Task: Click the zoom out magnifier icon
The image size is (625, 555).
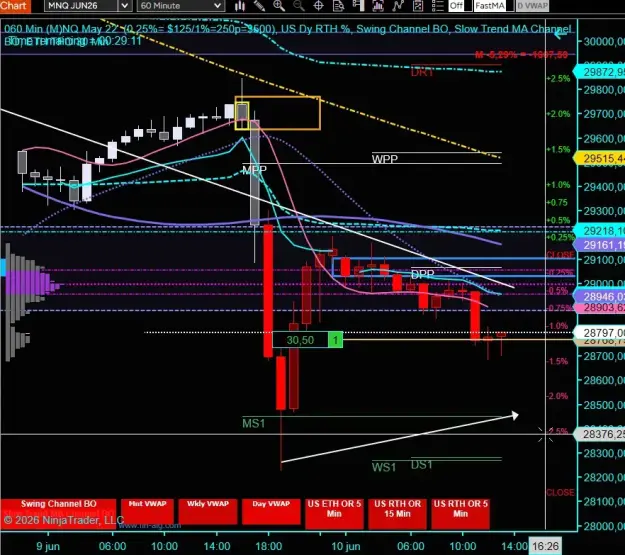Action: click(x=299, y=6)
